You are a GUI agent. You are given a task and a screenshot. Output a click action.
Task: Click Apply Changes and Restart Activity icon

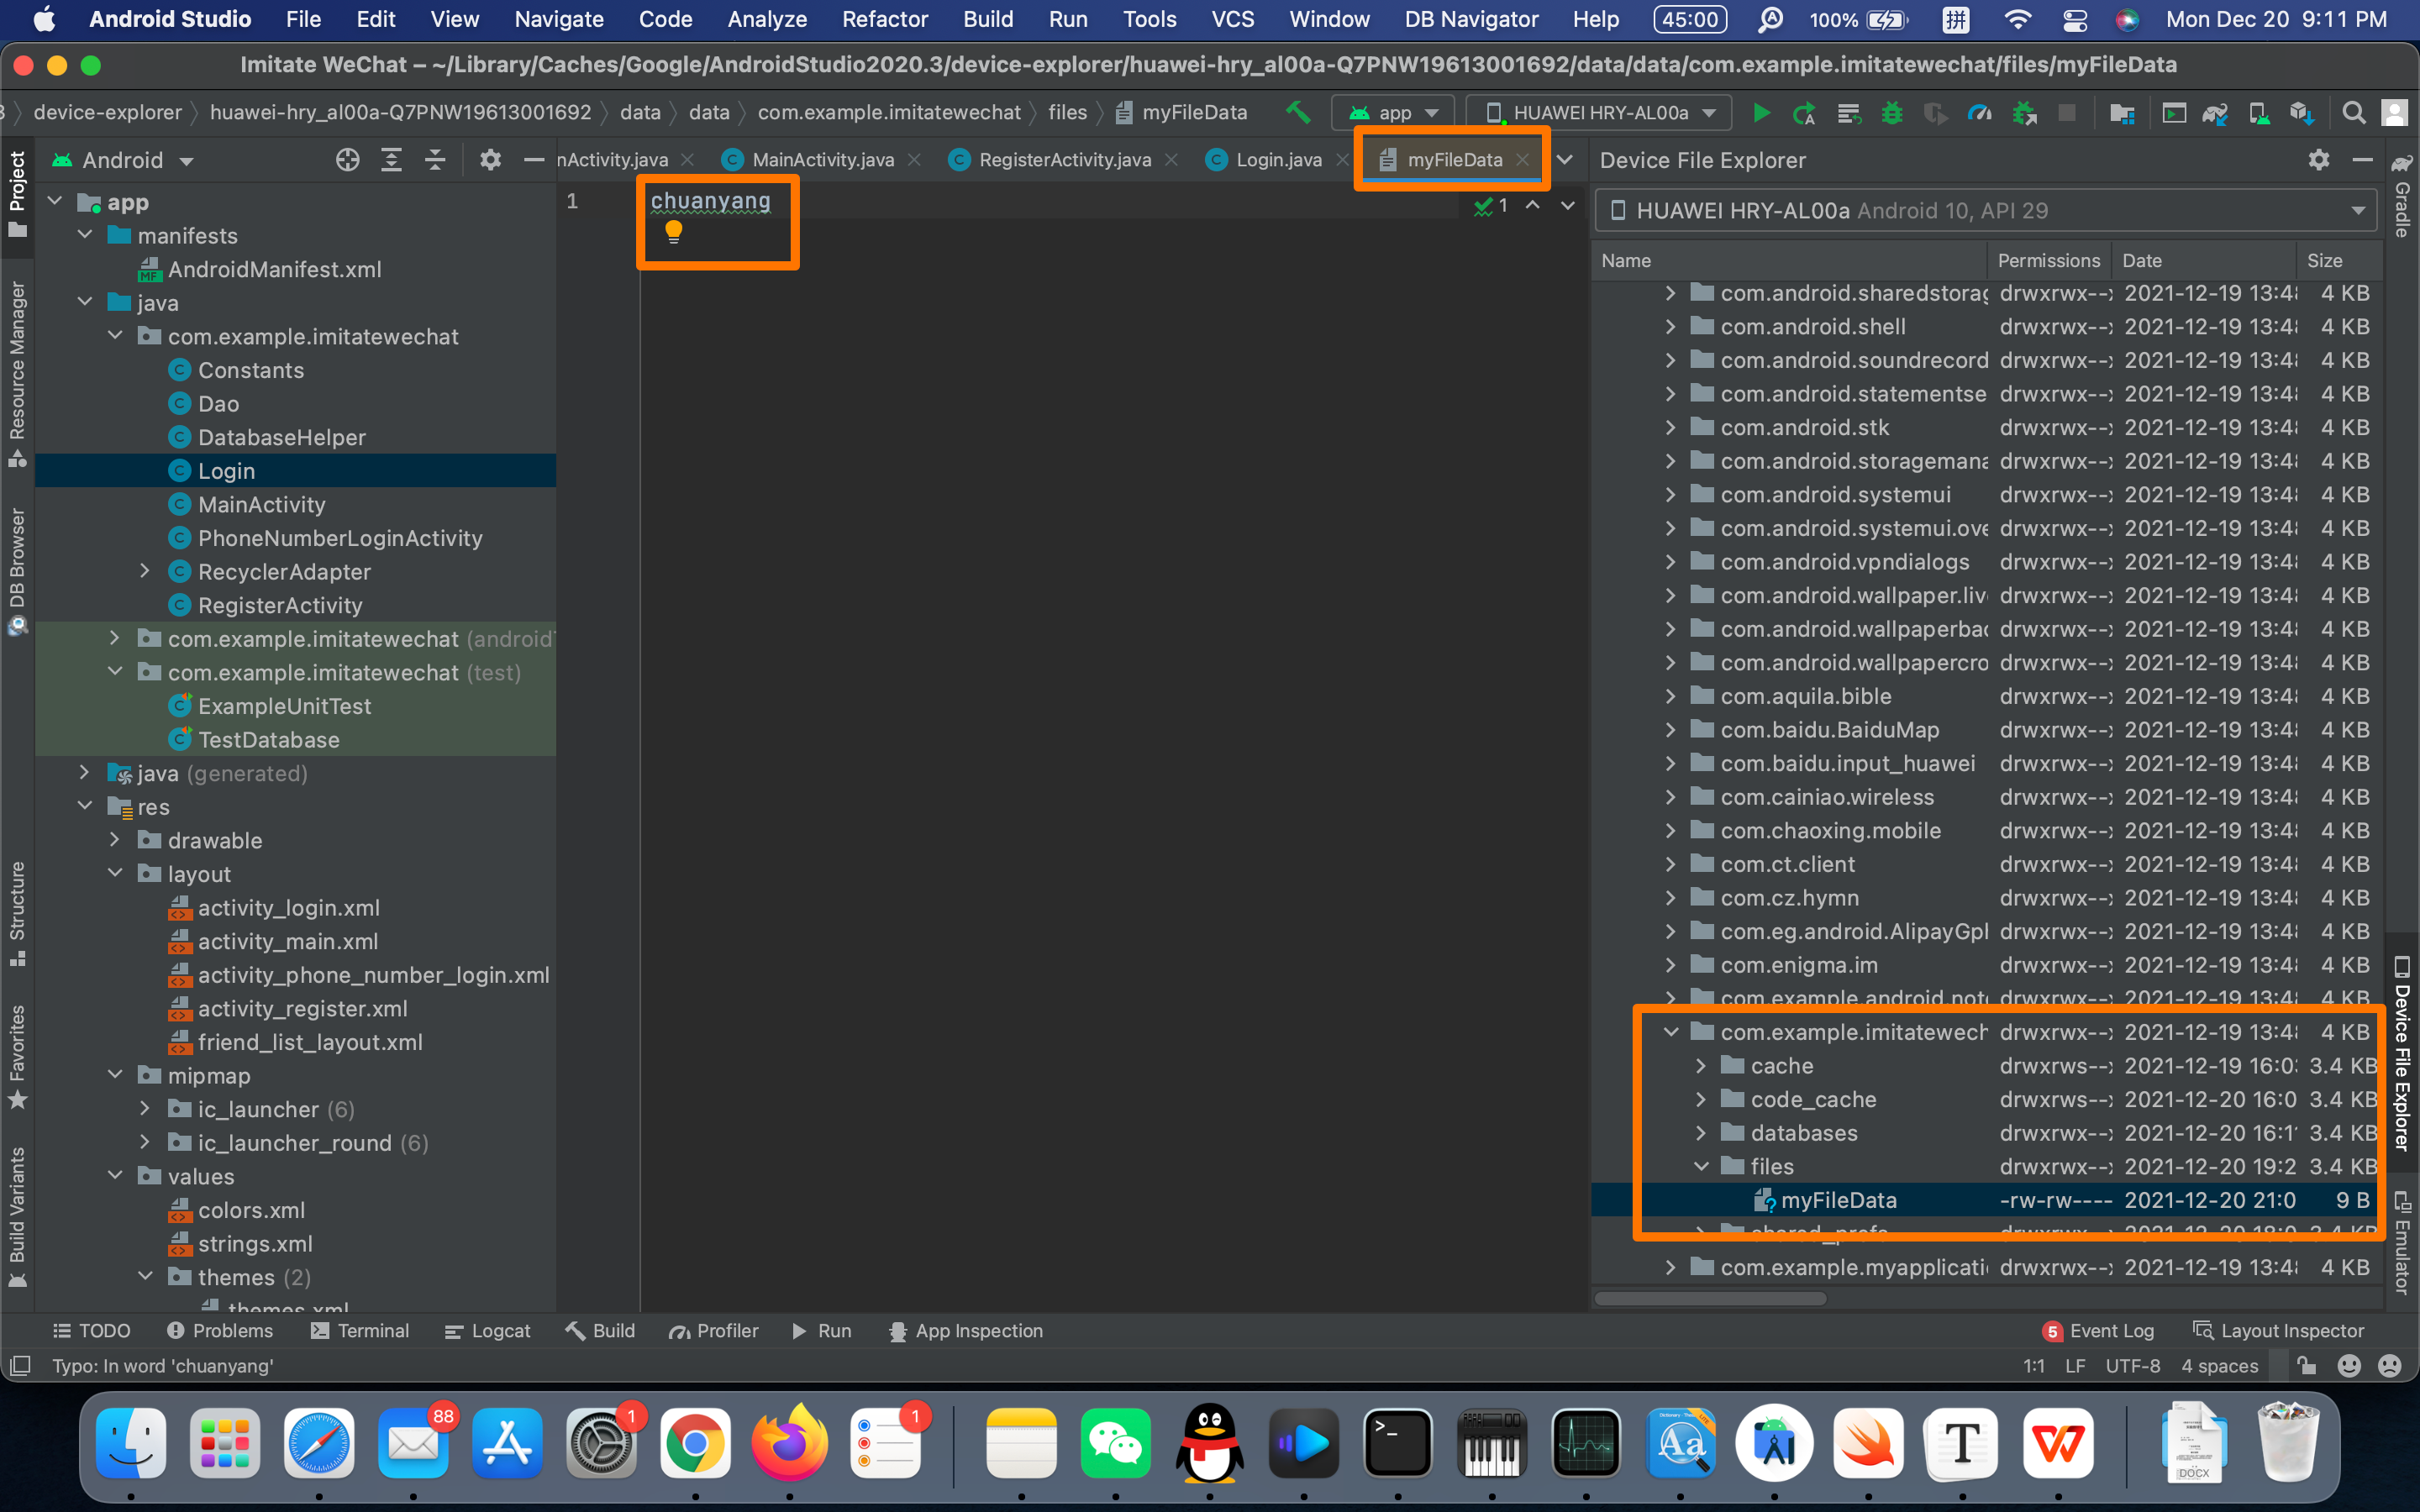[1804, 113]
